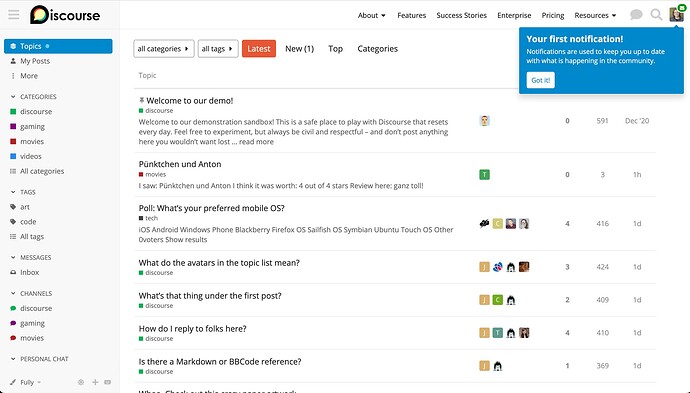Image resolution: width=690 pixels, height=393 pixels.
Task: Click the plus icon in sidebar footer
Action: coord(95,382)
